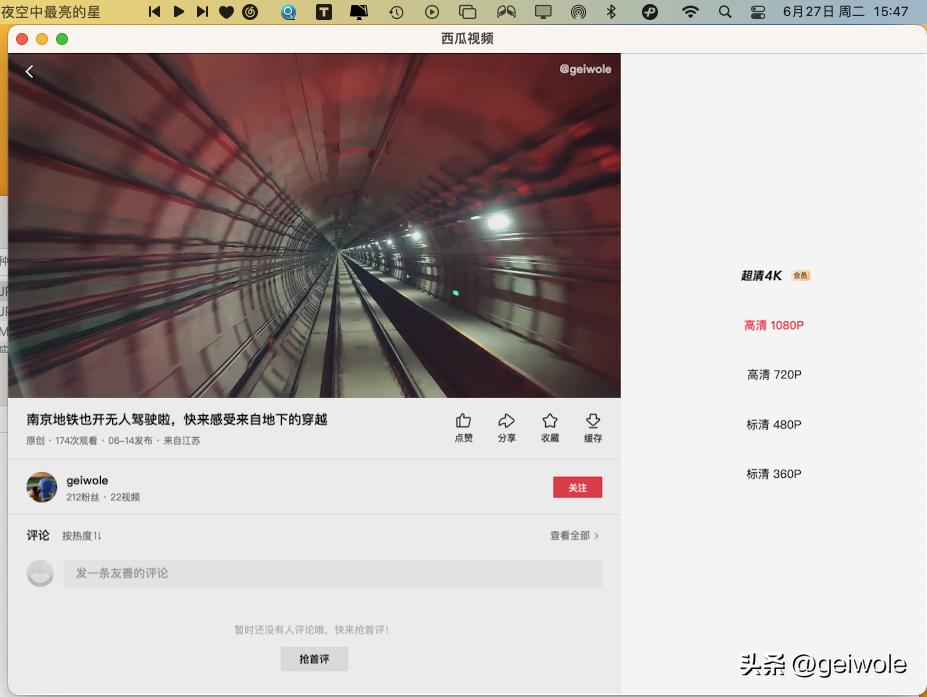Select 高清720P video quality

(x=773, y=374)
